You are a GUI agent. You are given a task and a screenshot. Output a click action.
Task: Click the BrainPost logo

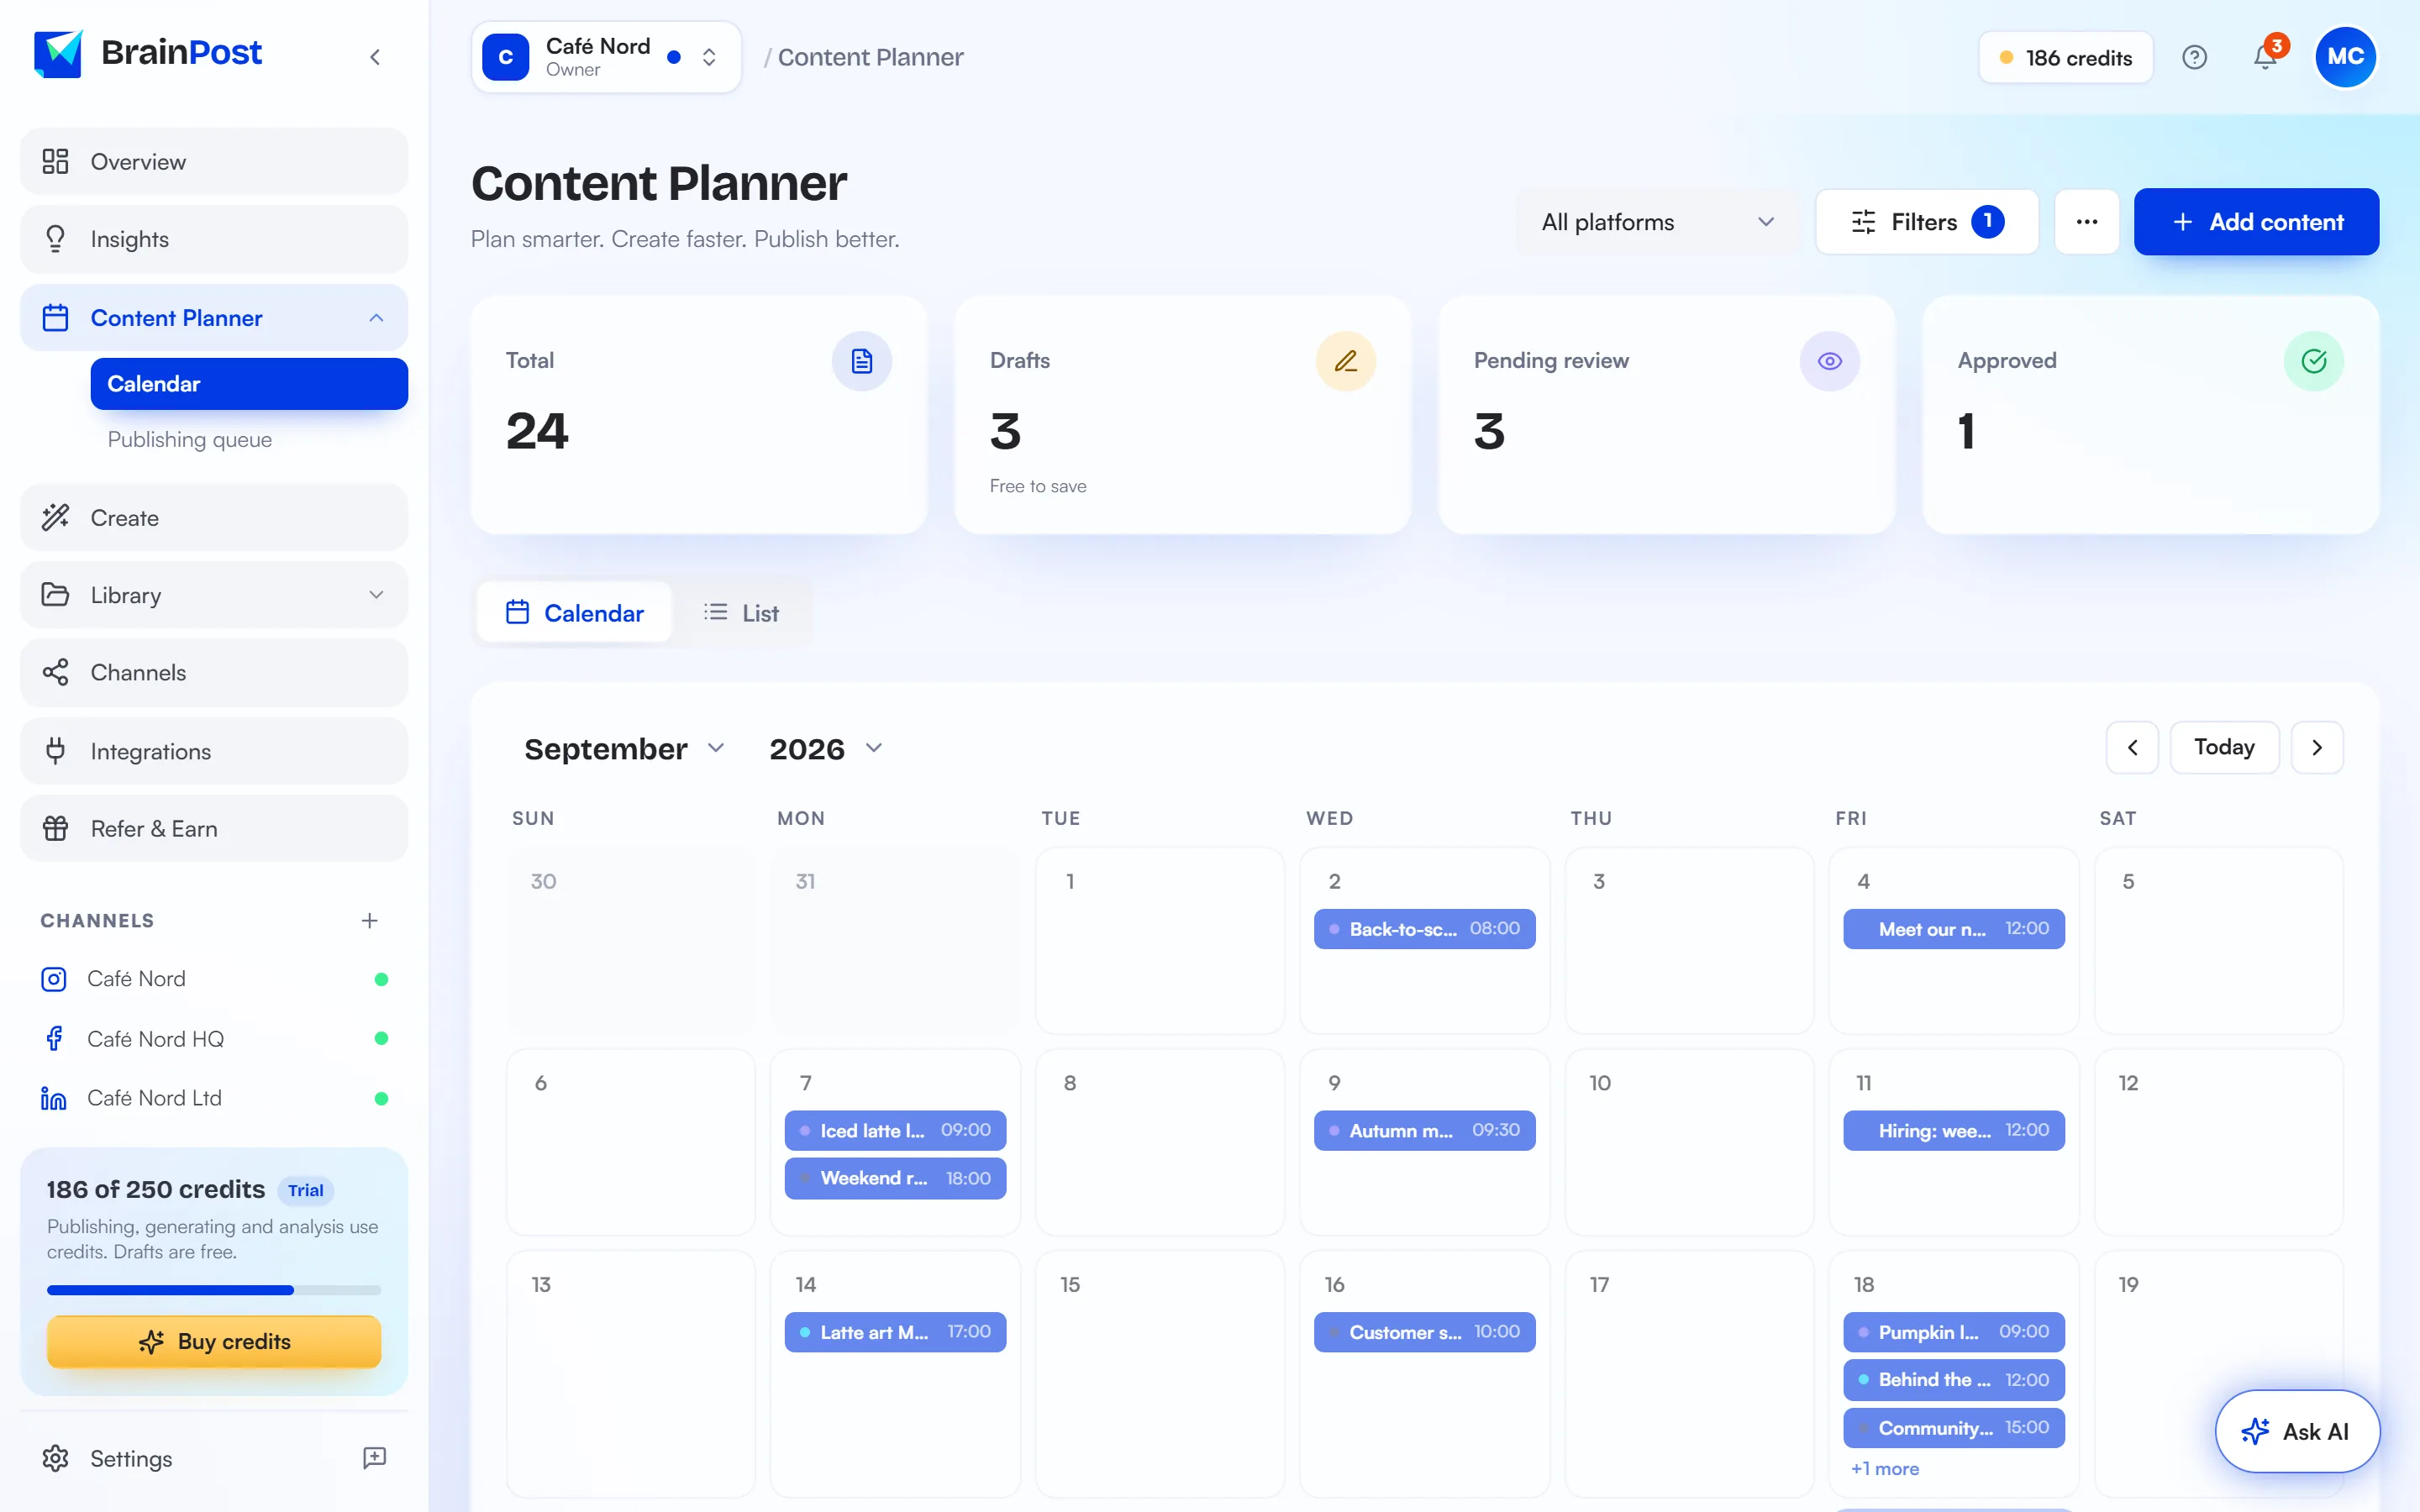click(x=148, y=53)
